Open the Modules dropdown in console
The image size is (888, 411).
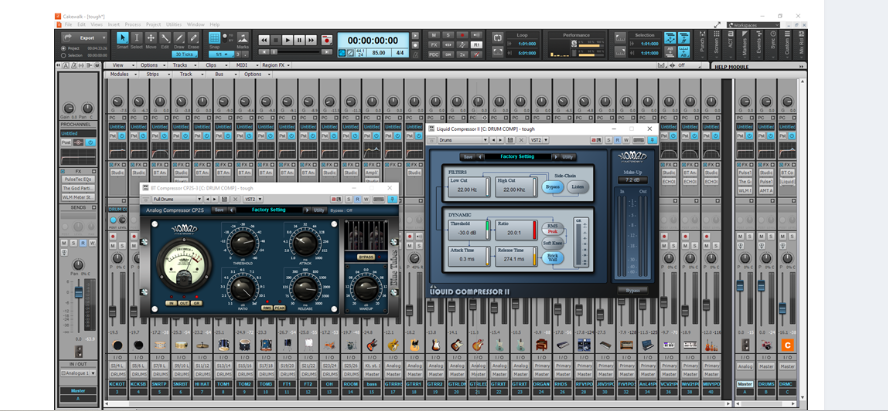point(122,74)
